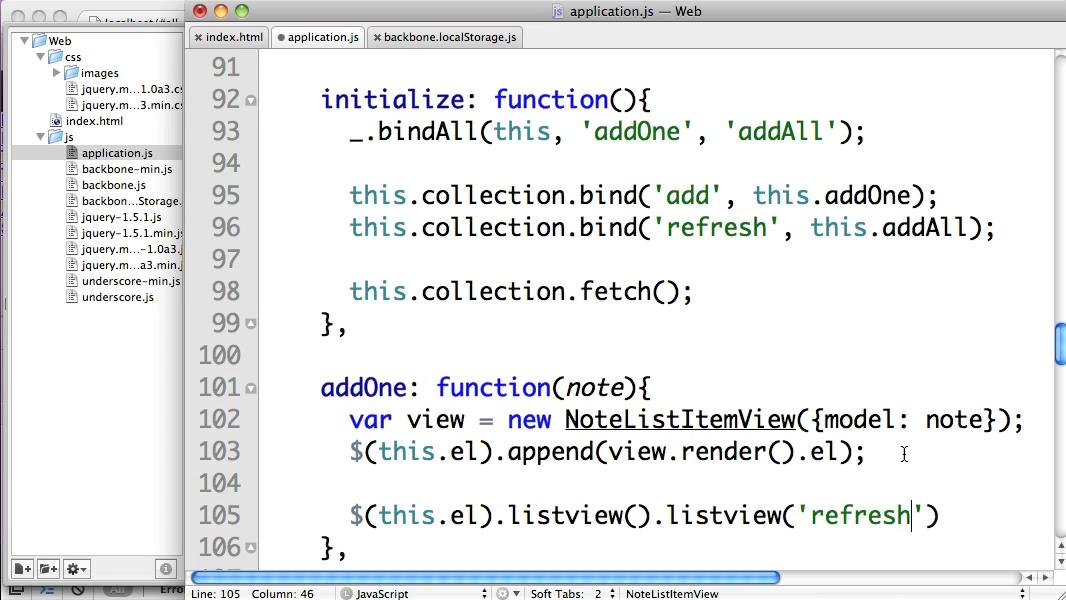This screenshot has width=1066, height=600.
Task: Open jquery.m…1.0a3.css file in tree
Action: [132, 89]
